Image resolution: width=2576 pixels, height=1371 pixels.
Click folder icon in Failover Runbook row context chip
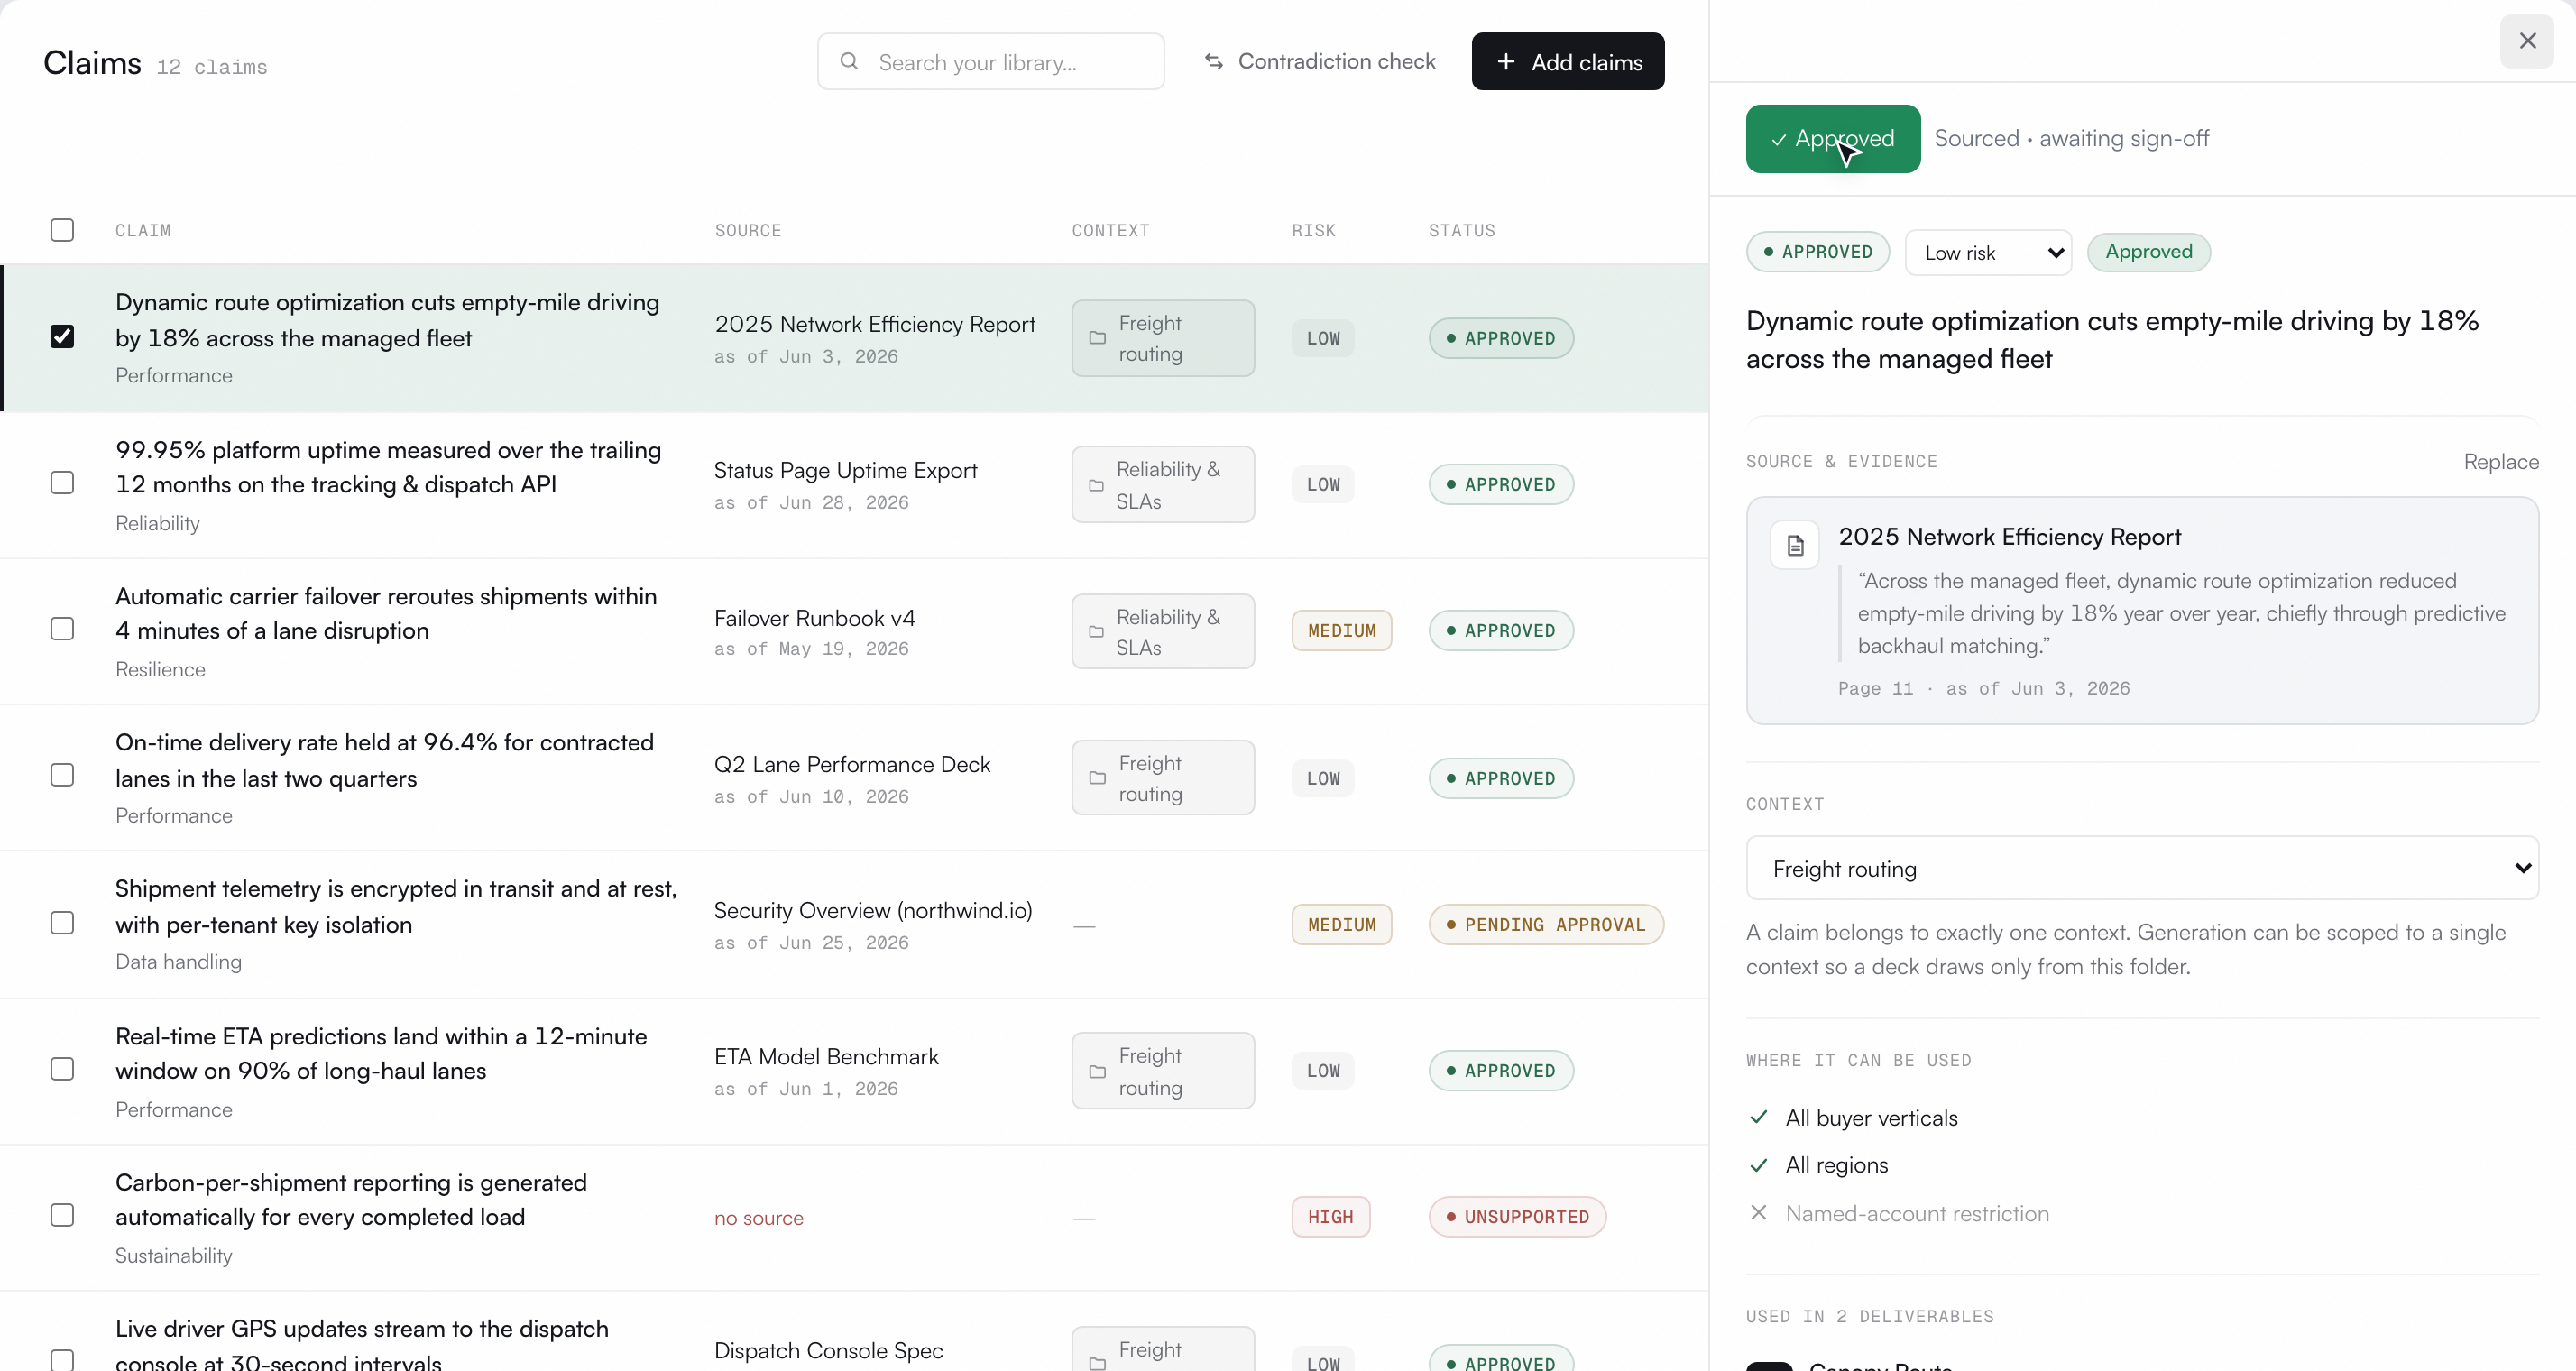click(x=1096, y=632)
